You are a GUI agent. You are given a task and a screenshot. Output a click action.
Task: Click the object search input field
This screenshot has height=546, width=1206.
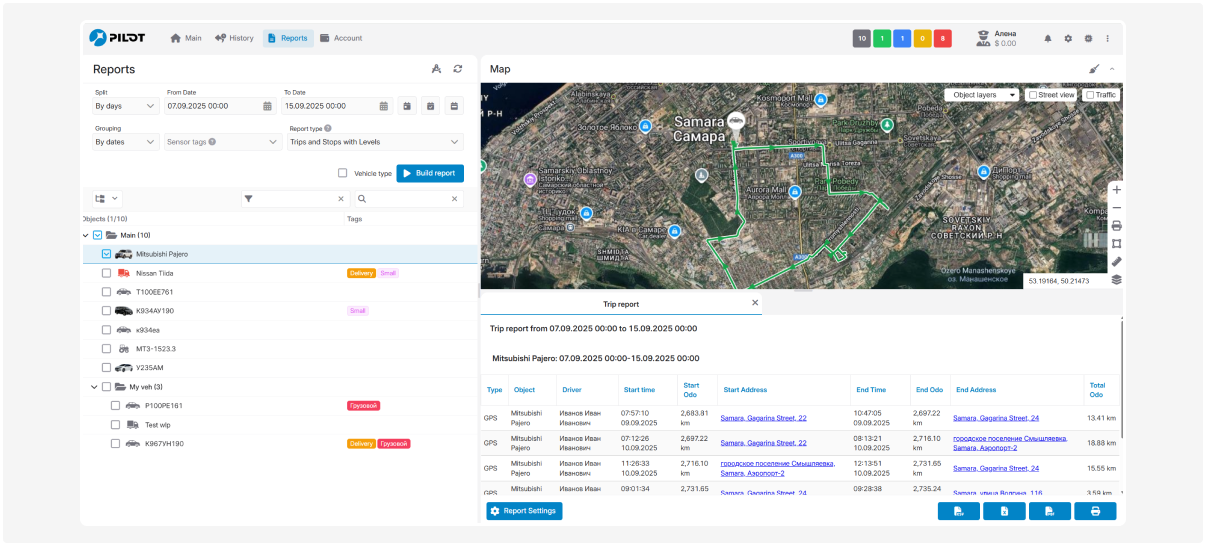point(405,199)
